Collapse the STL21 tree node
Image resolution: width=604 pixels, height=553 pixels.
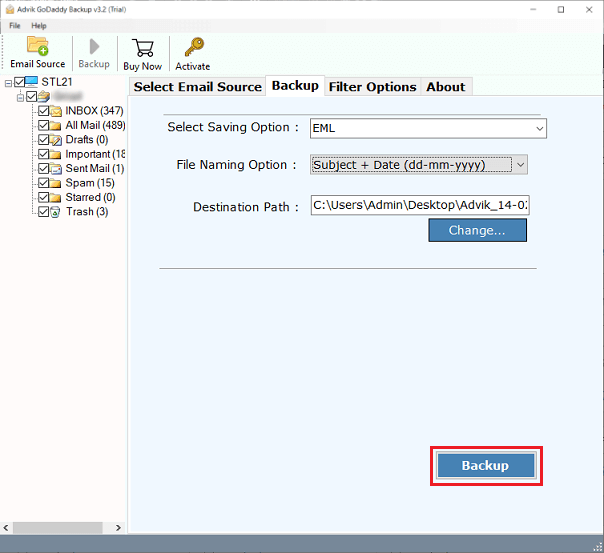pos(8,83)
